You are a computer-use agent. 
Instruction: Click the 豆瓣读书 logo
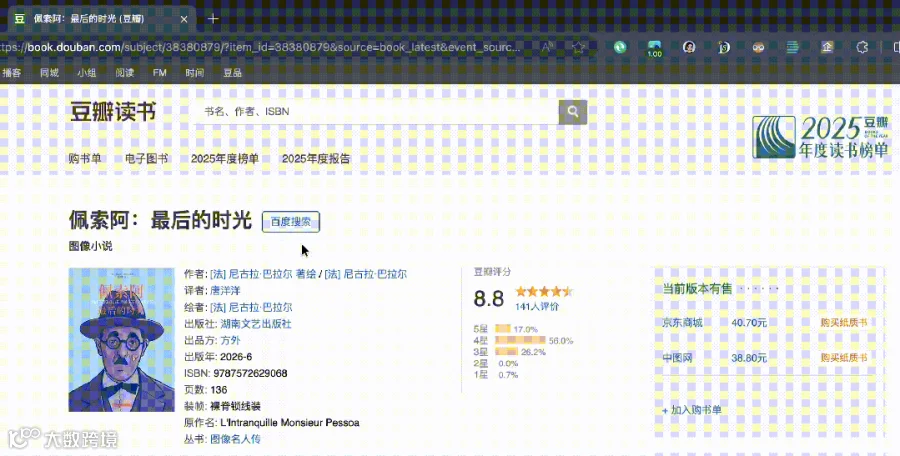tap(112, 111)
